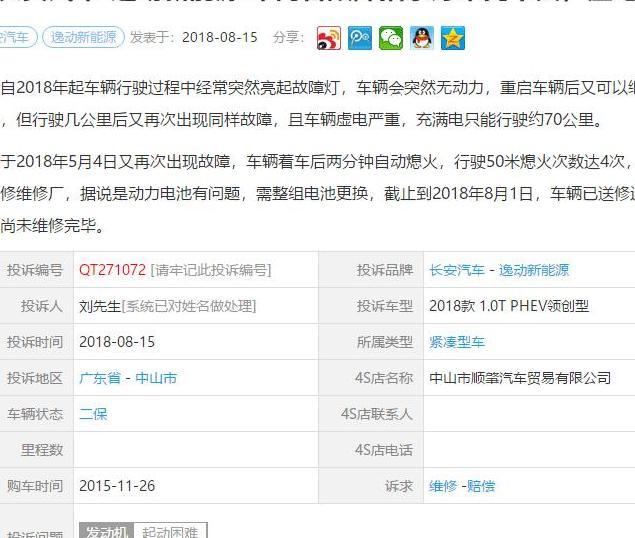Select the 起动困难 problem tag
635x538 pixels.
coord(170,531)
